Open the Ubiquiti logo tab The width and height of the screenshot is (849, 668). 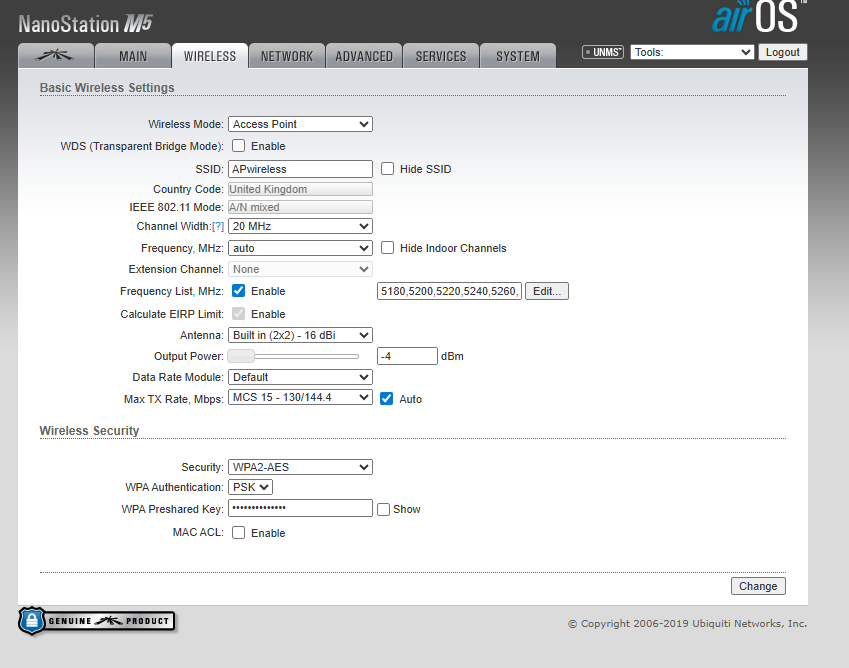click(x=56, y=56)
